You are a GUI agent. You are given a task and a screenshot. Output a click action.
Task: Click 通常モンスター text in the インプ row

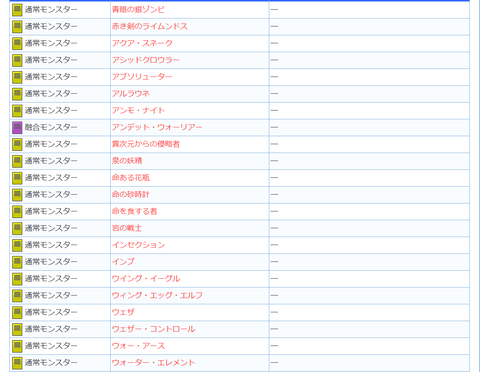pyautogui.click(x=51, y=262)
